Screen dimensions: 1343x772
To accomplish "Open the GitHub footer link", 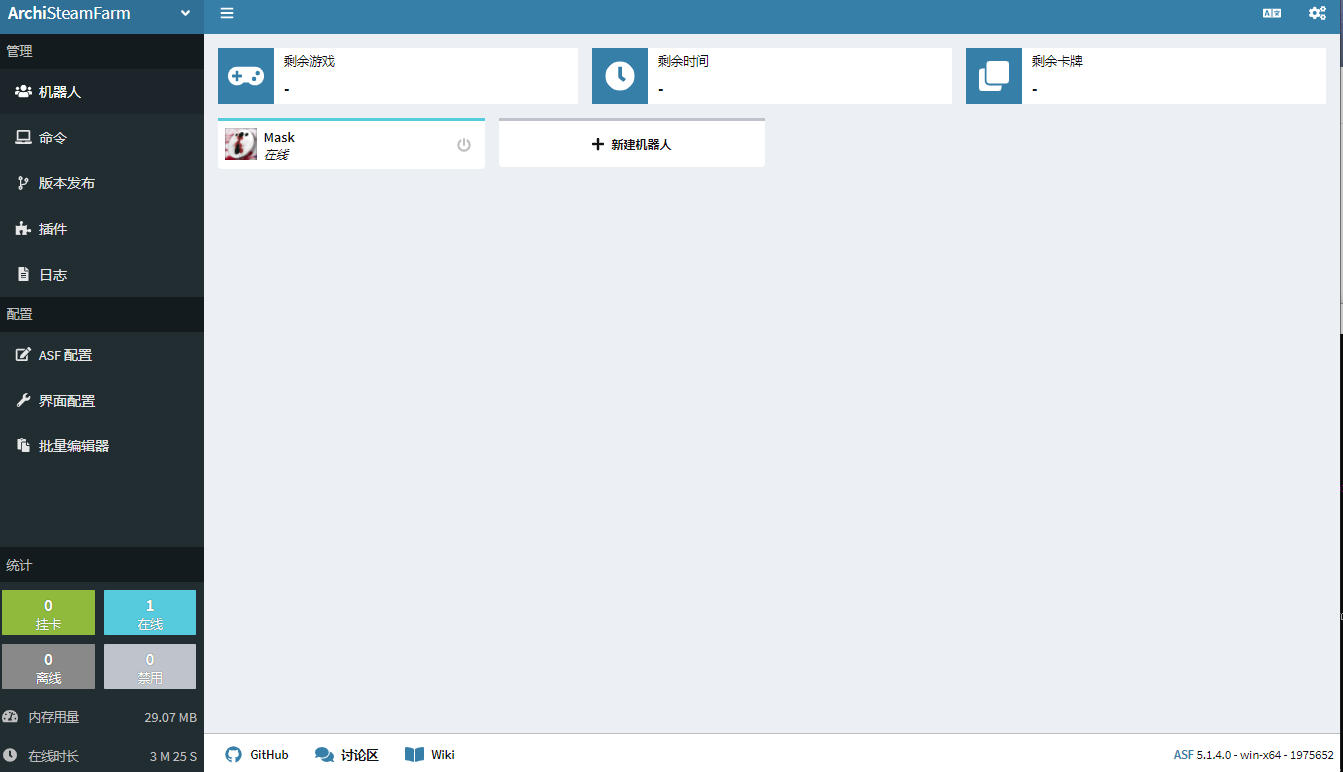I will pos(257,755).
